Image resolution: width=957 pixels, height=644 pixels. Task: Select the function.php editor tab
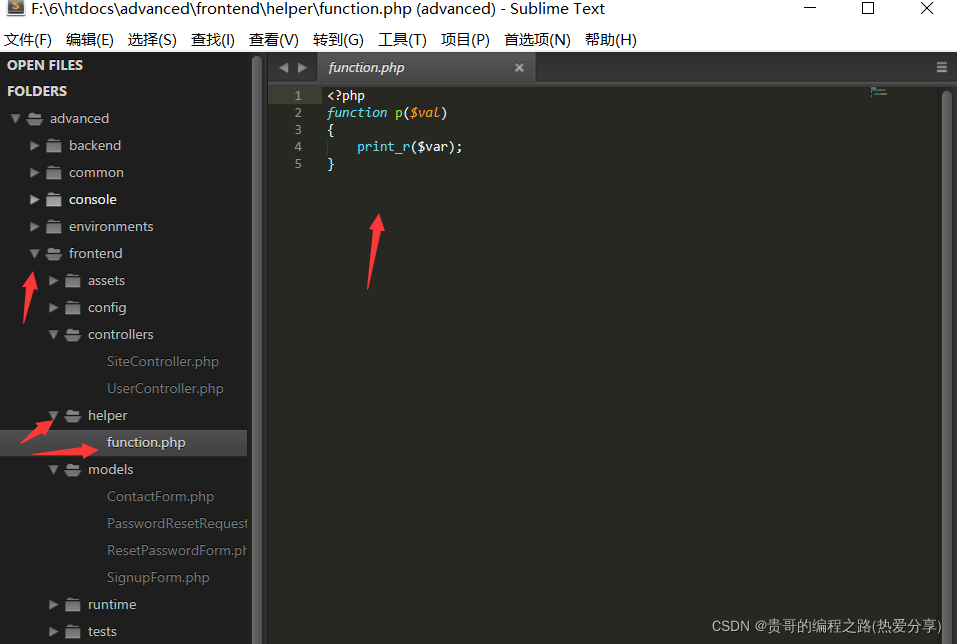tap(425, 68)
